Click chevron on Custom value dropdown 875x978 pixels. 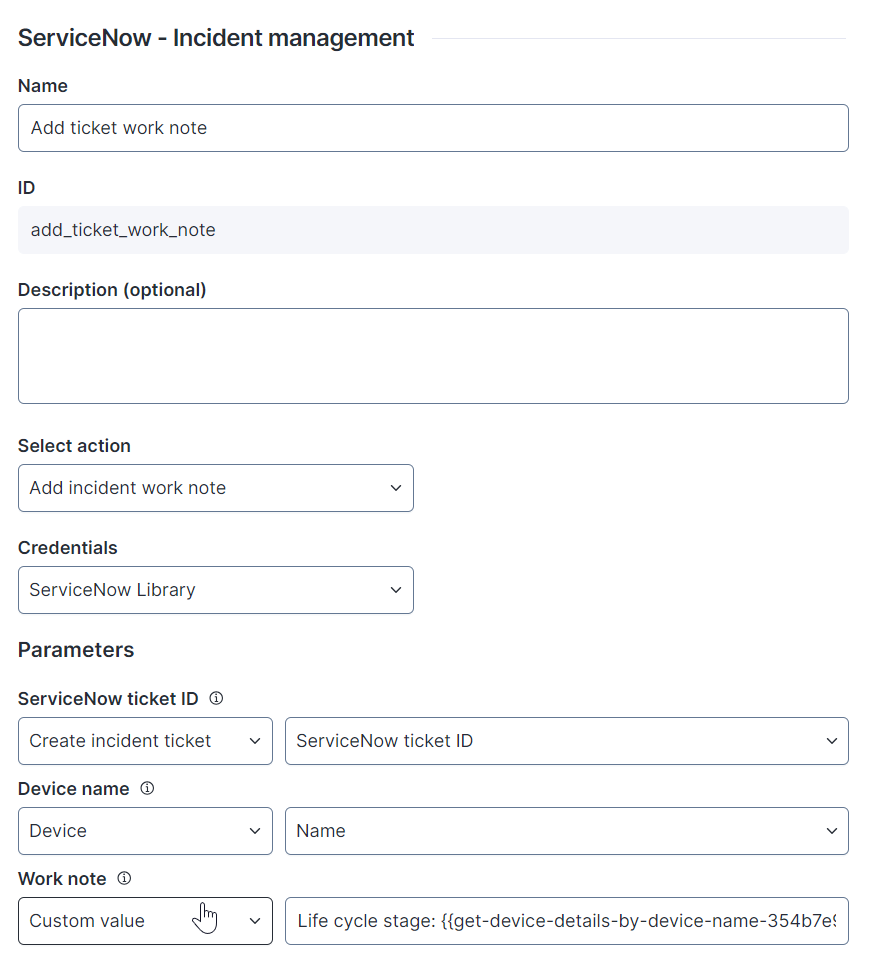(254, 921)
